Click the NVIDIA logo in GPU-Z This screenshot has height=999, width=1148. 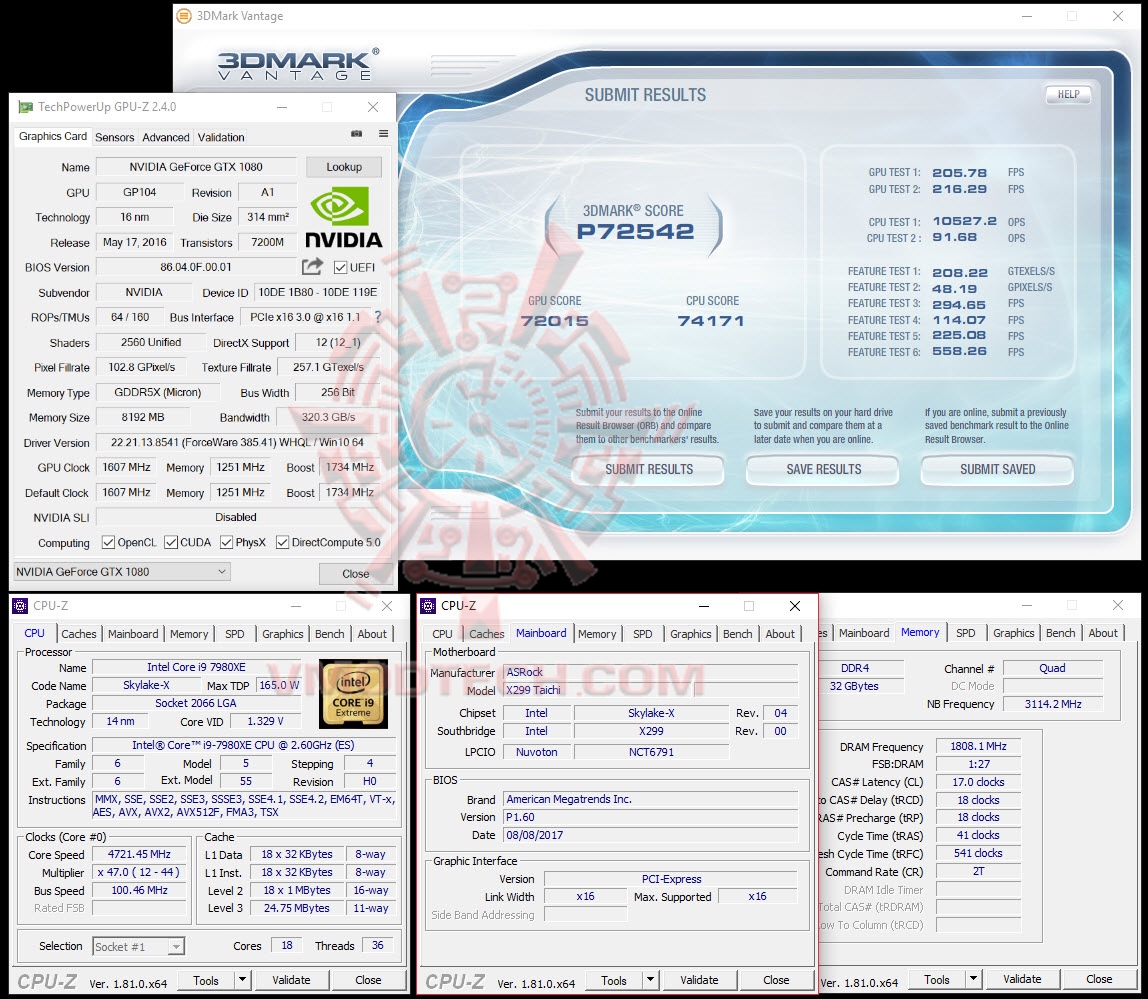[343, 218]
